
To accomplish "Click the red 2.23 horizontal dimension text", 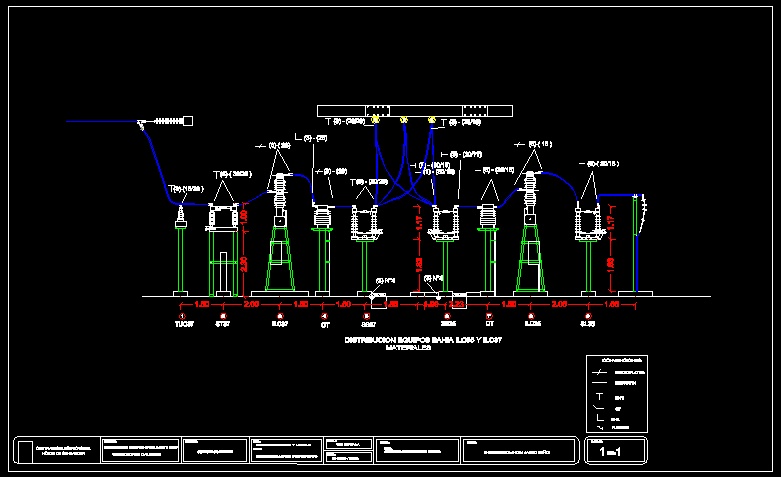I will 456,304.
